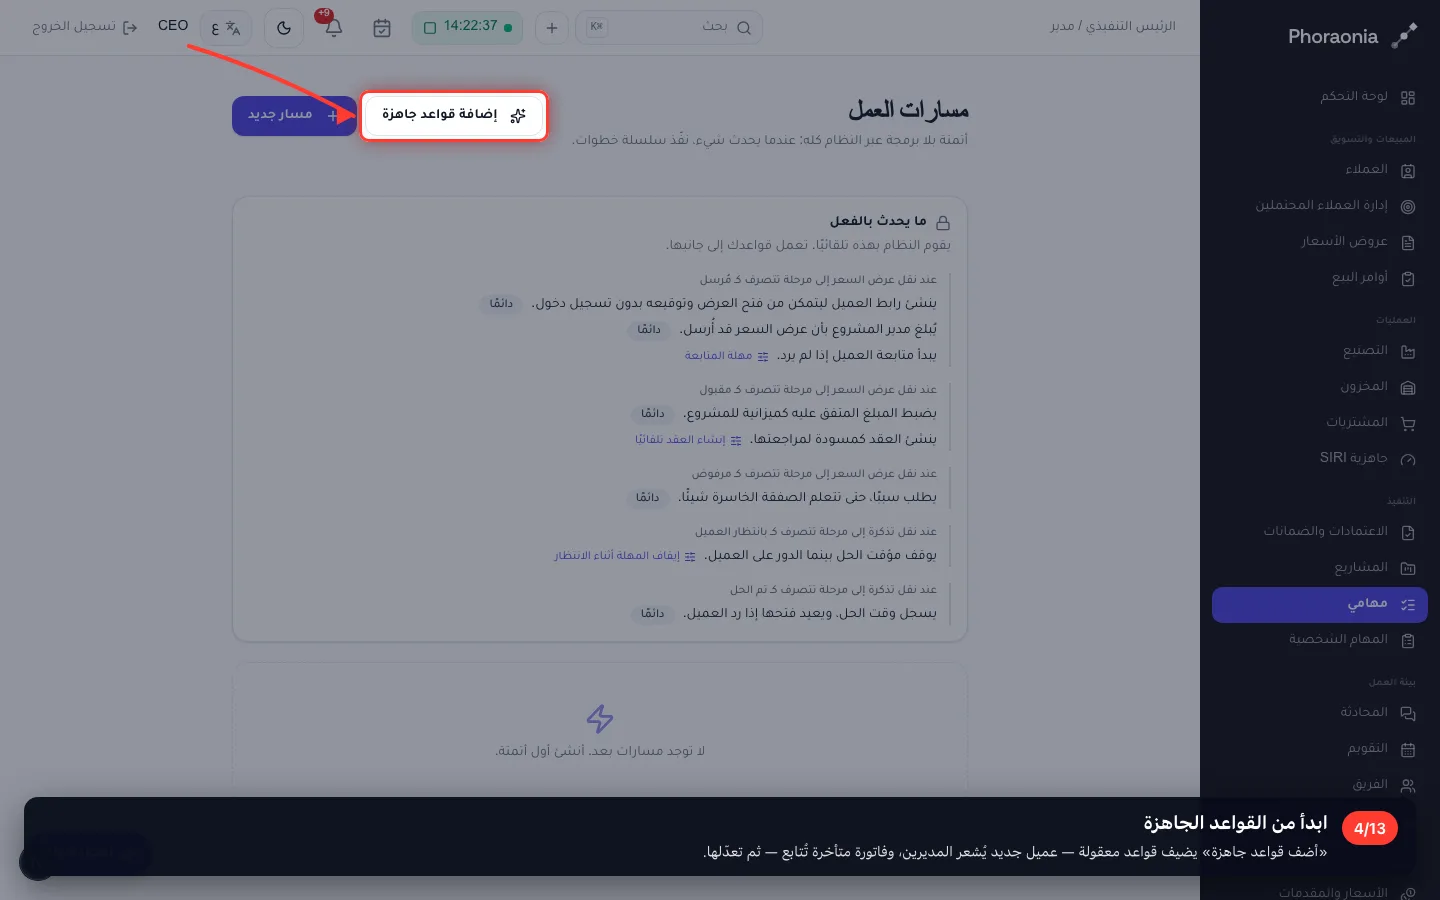The height and width of the screenshot is (900, 1440).
Task: Open العملاء customers icon in sidebar
Action: click(x=1408, y=171)
